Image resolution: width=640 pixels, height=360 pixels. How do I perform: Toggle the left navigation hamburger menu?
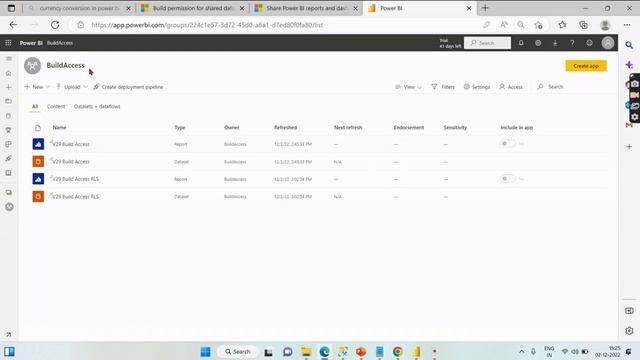point(9,59)
